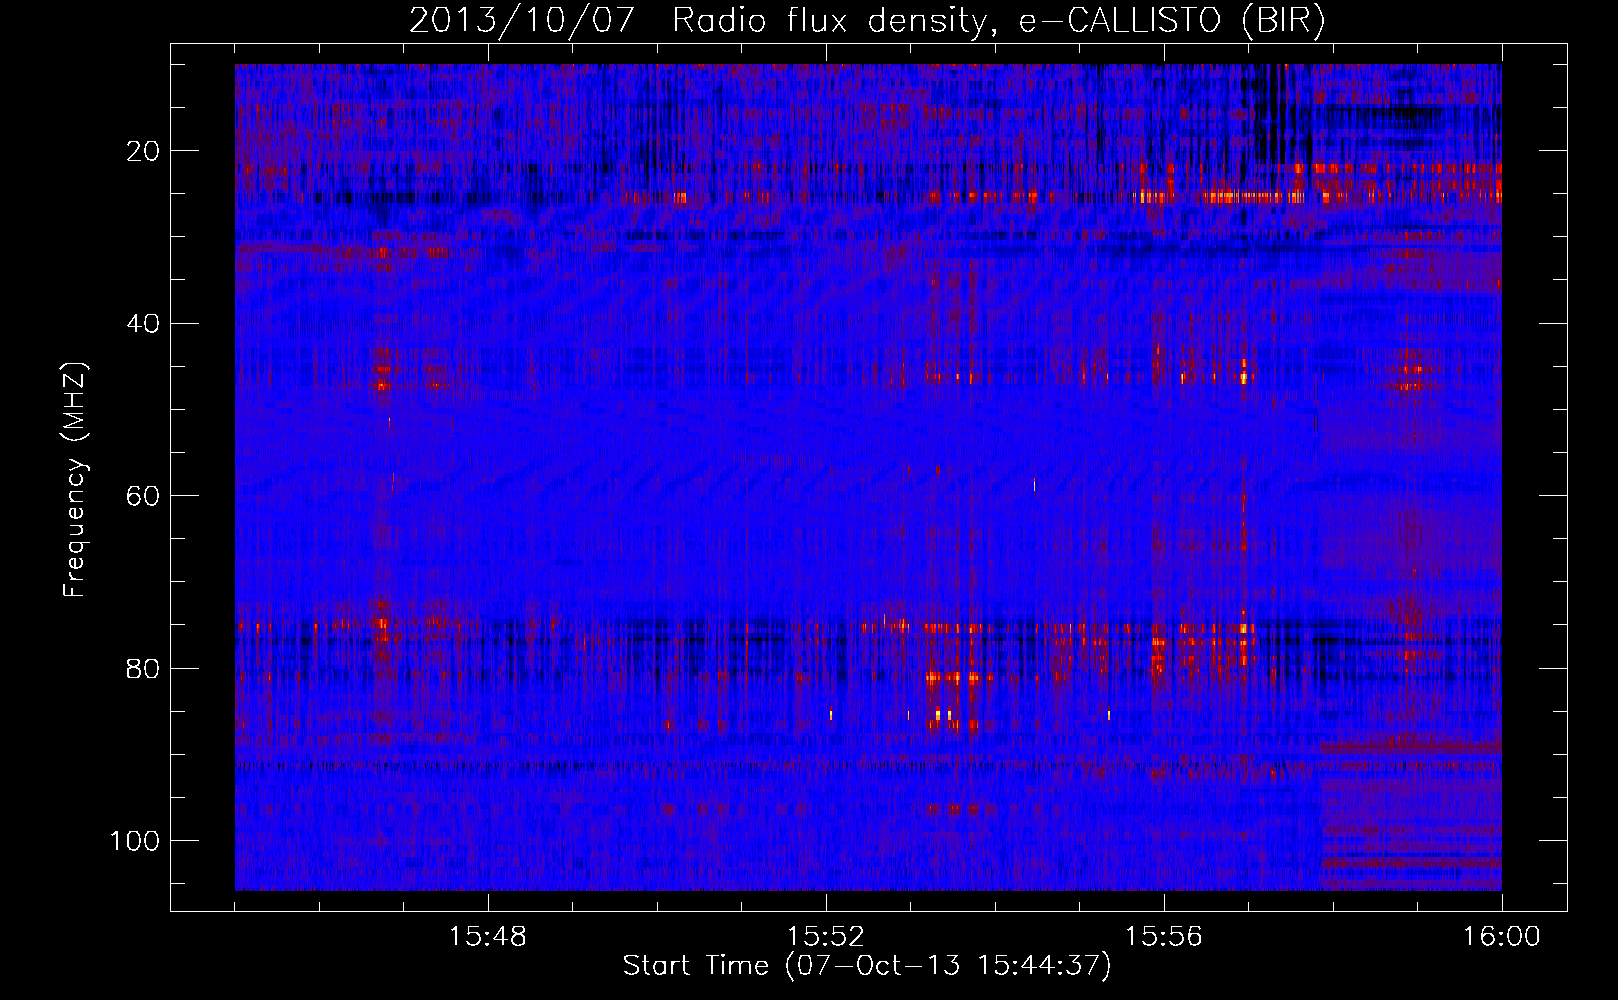
Task: Click the 40 MHz frequency tick label
Action: [144, 324]
